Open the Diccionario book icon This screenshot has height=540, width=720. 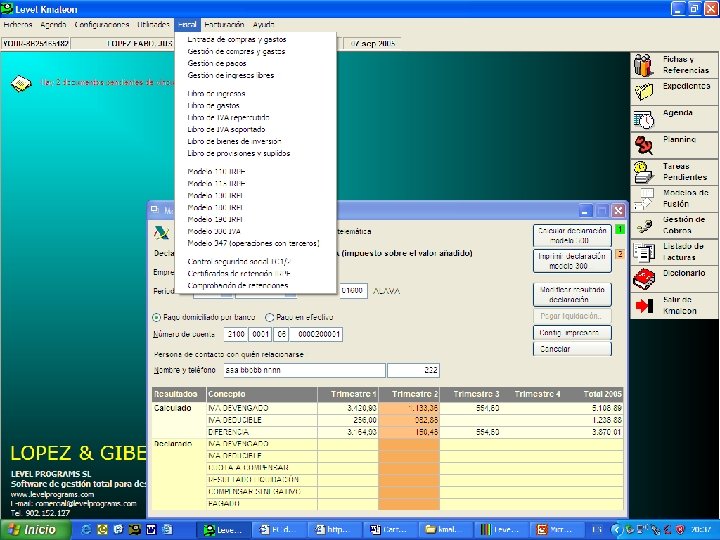pyautogui.click(x=643, y=279)
